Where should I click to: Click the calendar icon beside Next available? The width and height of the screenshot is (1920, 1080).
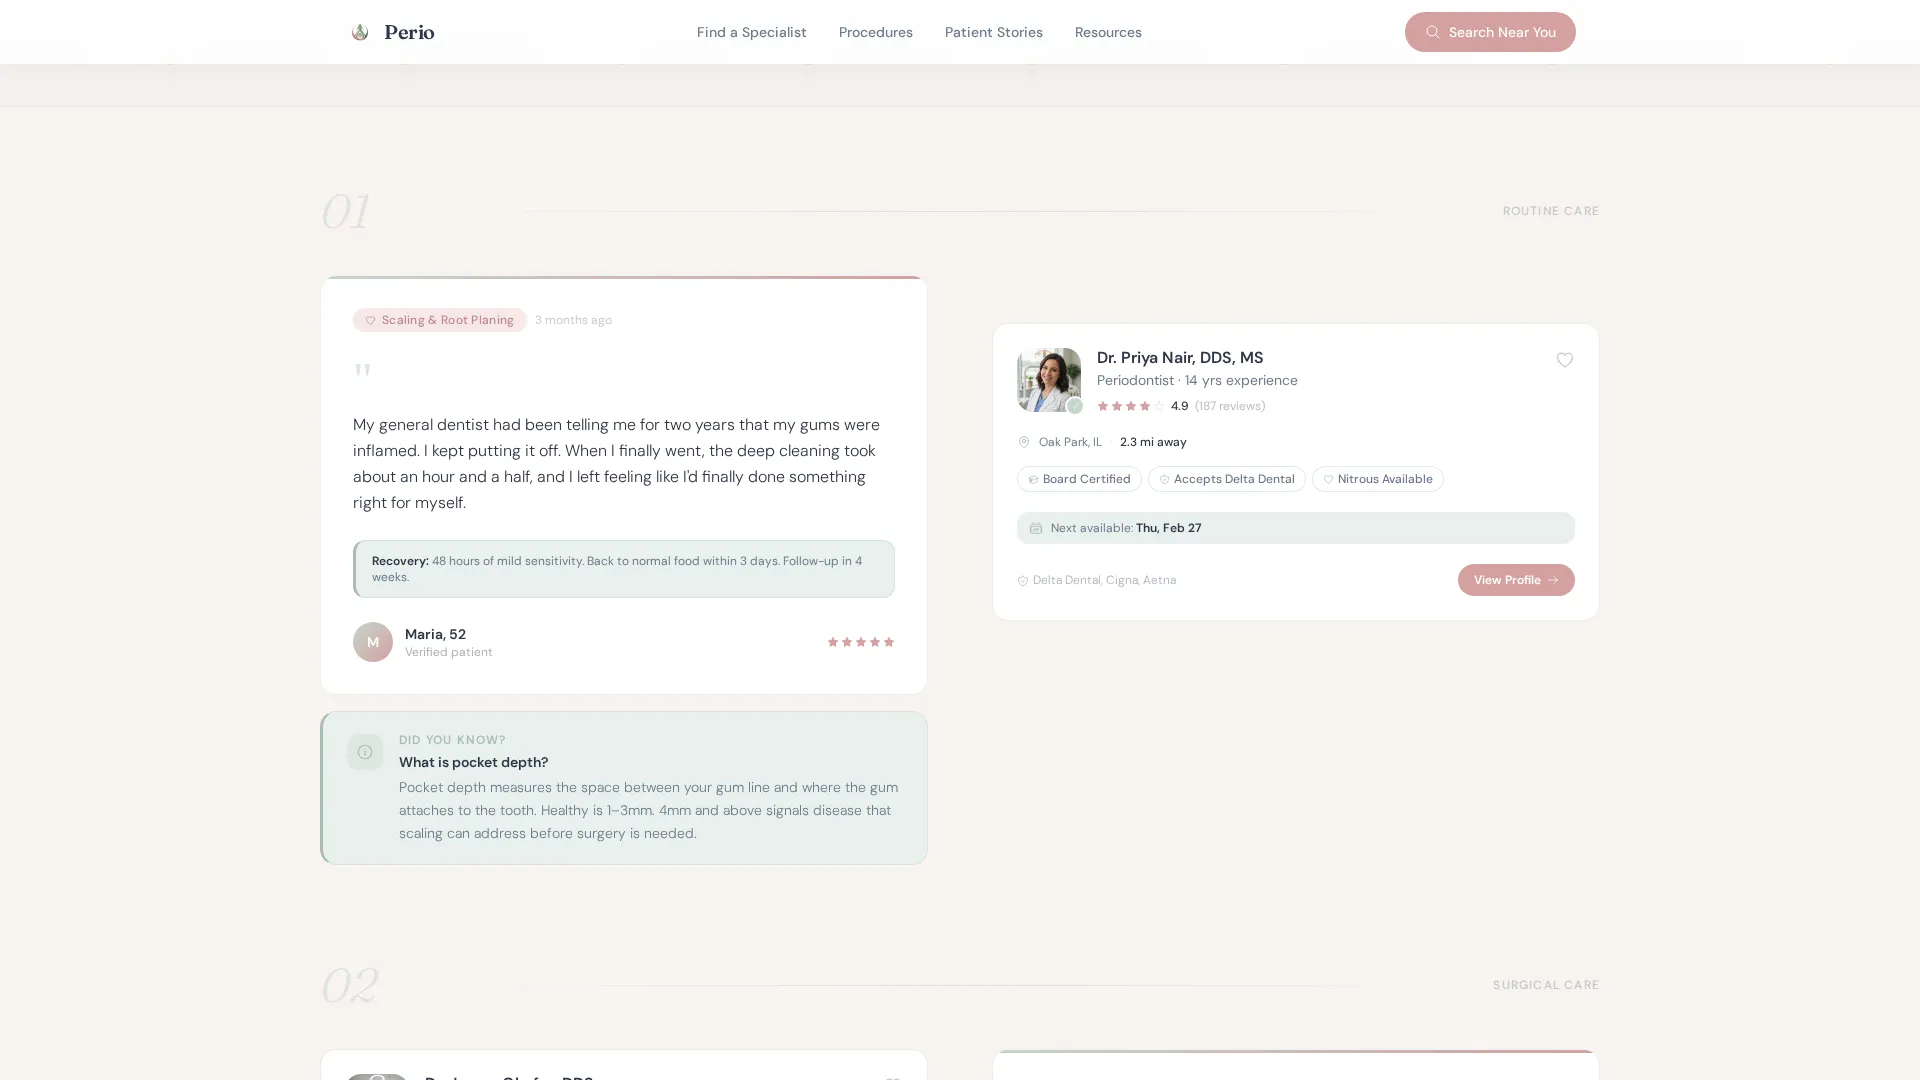(x=1035, y=528)
